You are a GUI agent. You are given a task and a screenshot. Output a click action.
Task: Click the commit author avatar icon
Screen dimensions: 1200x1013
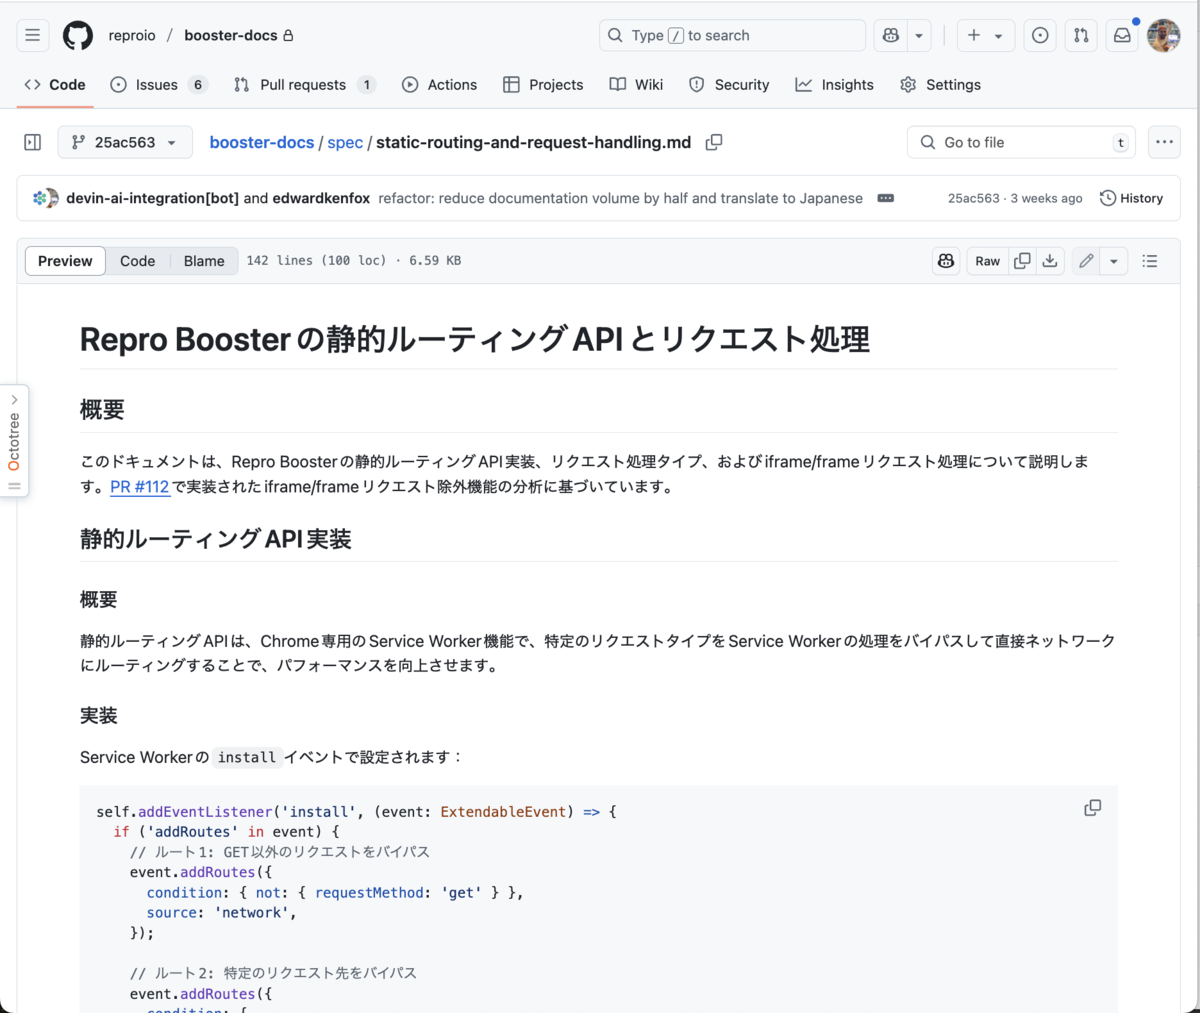click(x=46, y=198)
